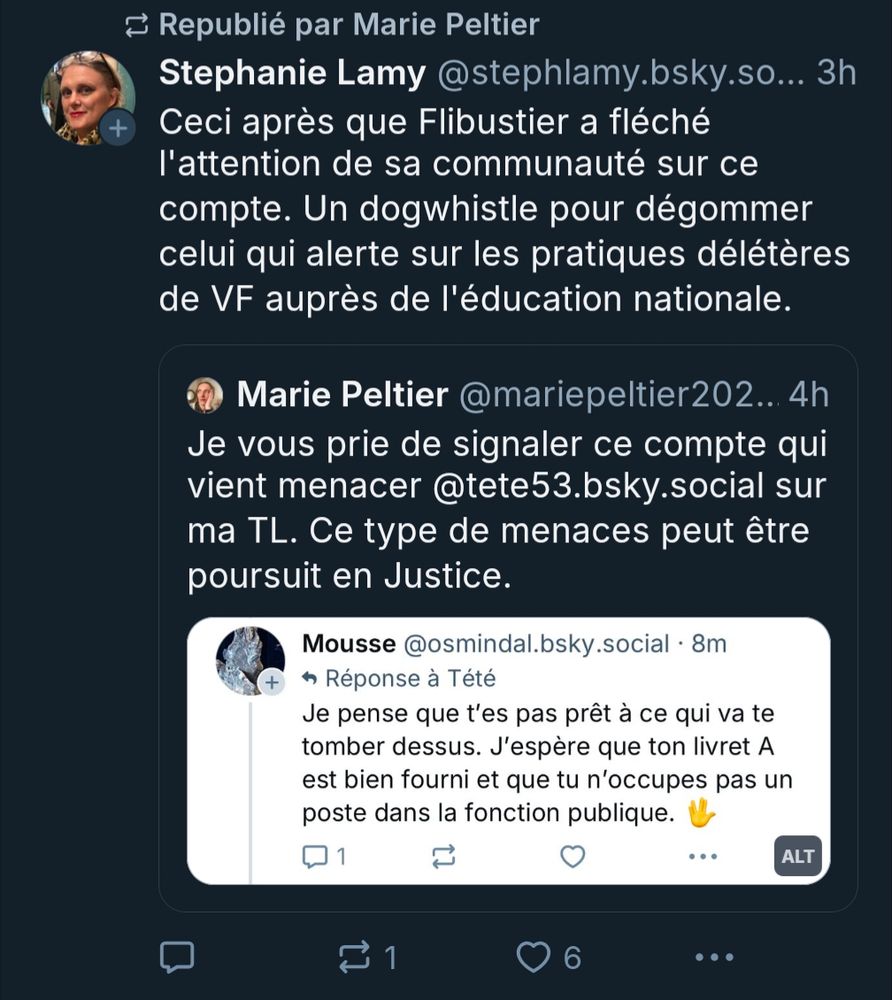Follow Stephanie Lamy via avatar plus badge

click(x=118, y=129)
